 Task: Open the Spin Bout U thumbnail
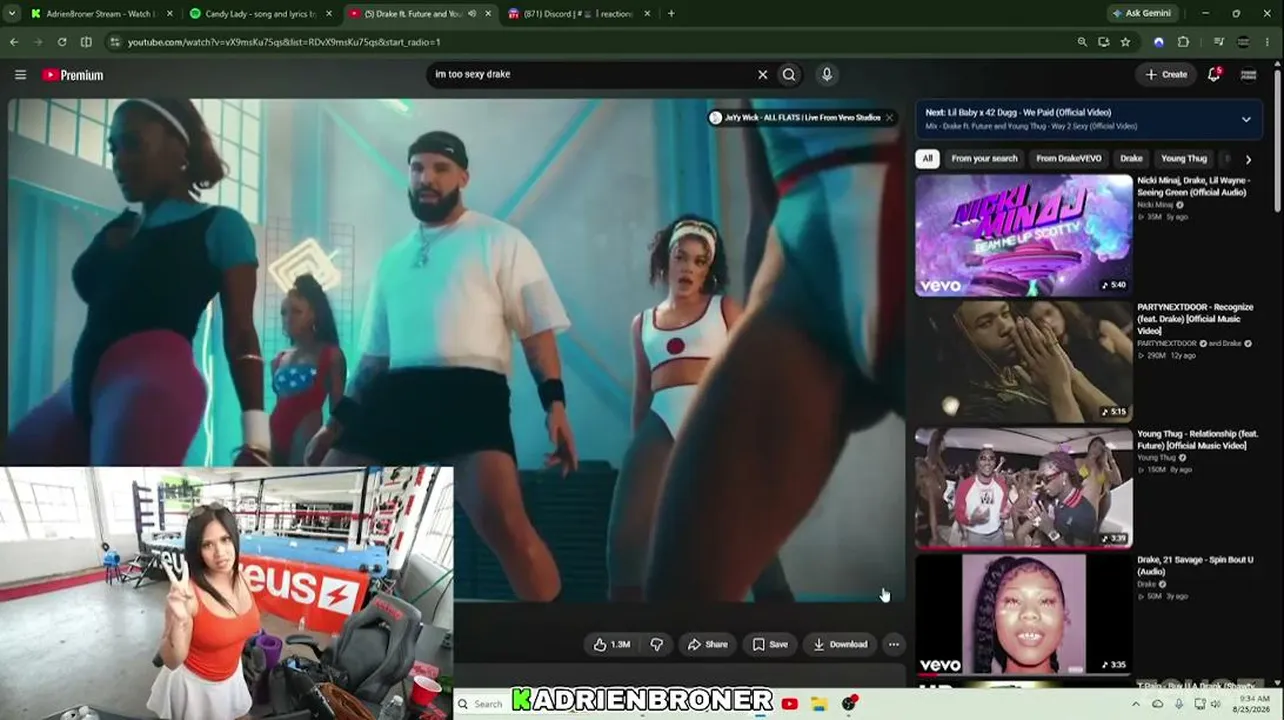(1024, 614)
